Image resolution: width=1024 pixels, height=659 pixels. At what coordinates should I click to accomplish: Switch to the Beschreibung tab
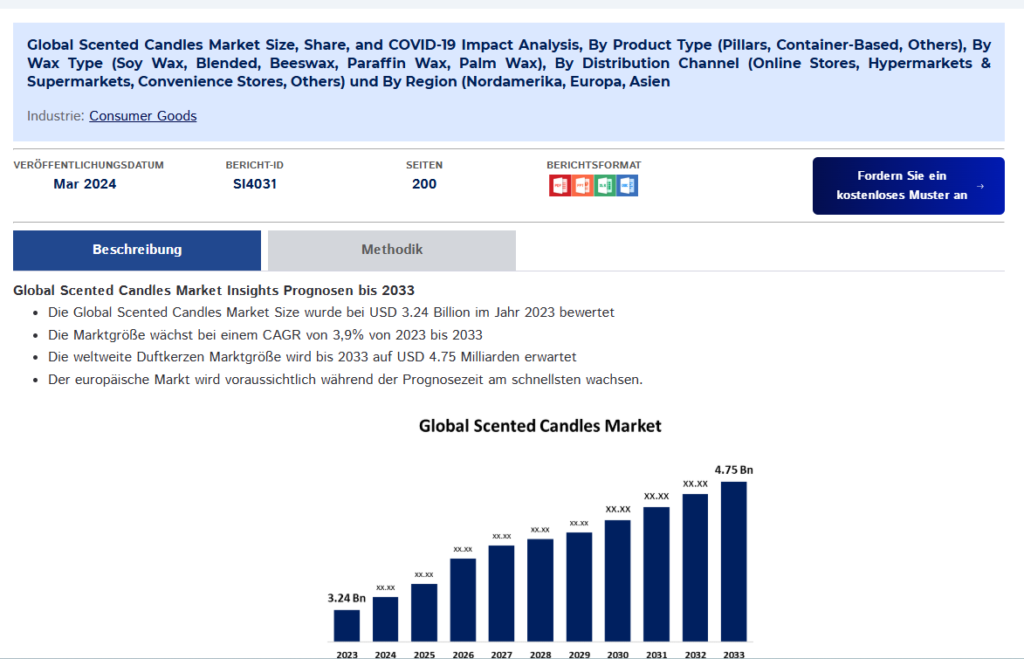pyautogui.click(x=137, y=250)
